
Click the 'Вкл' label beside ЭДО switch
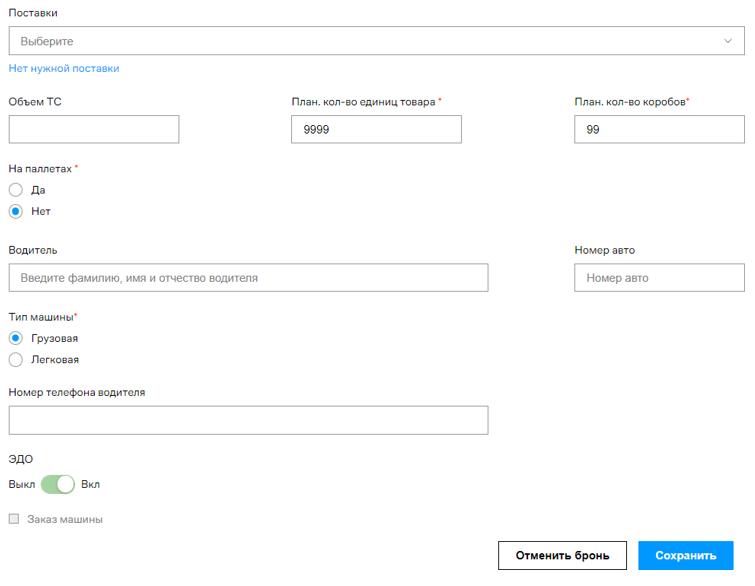pyautogui.click(x=90, y=485)
